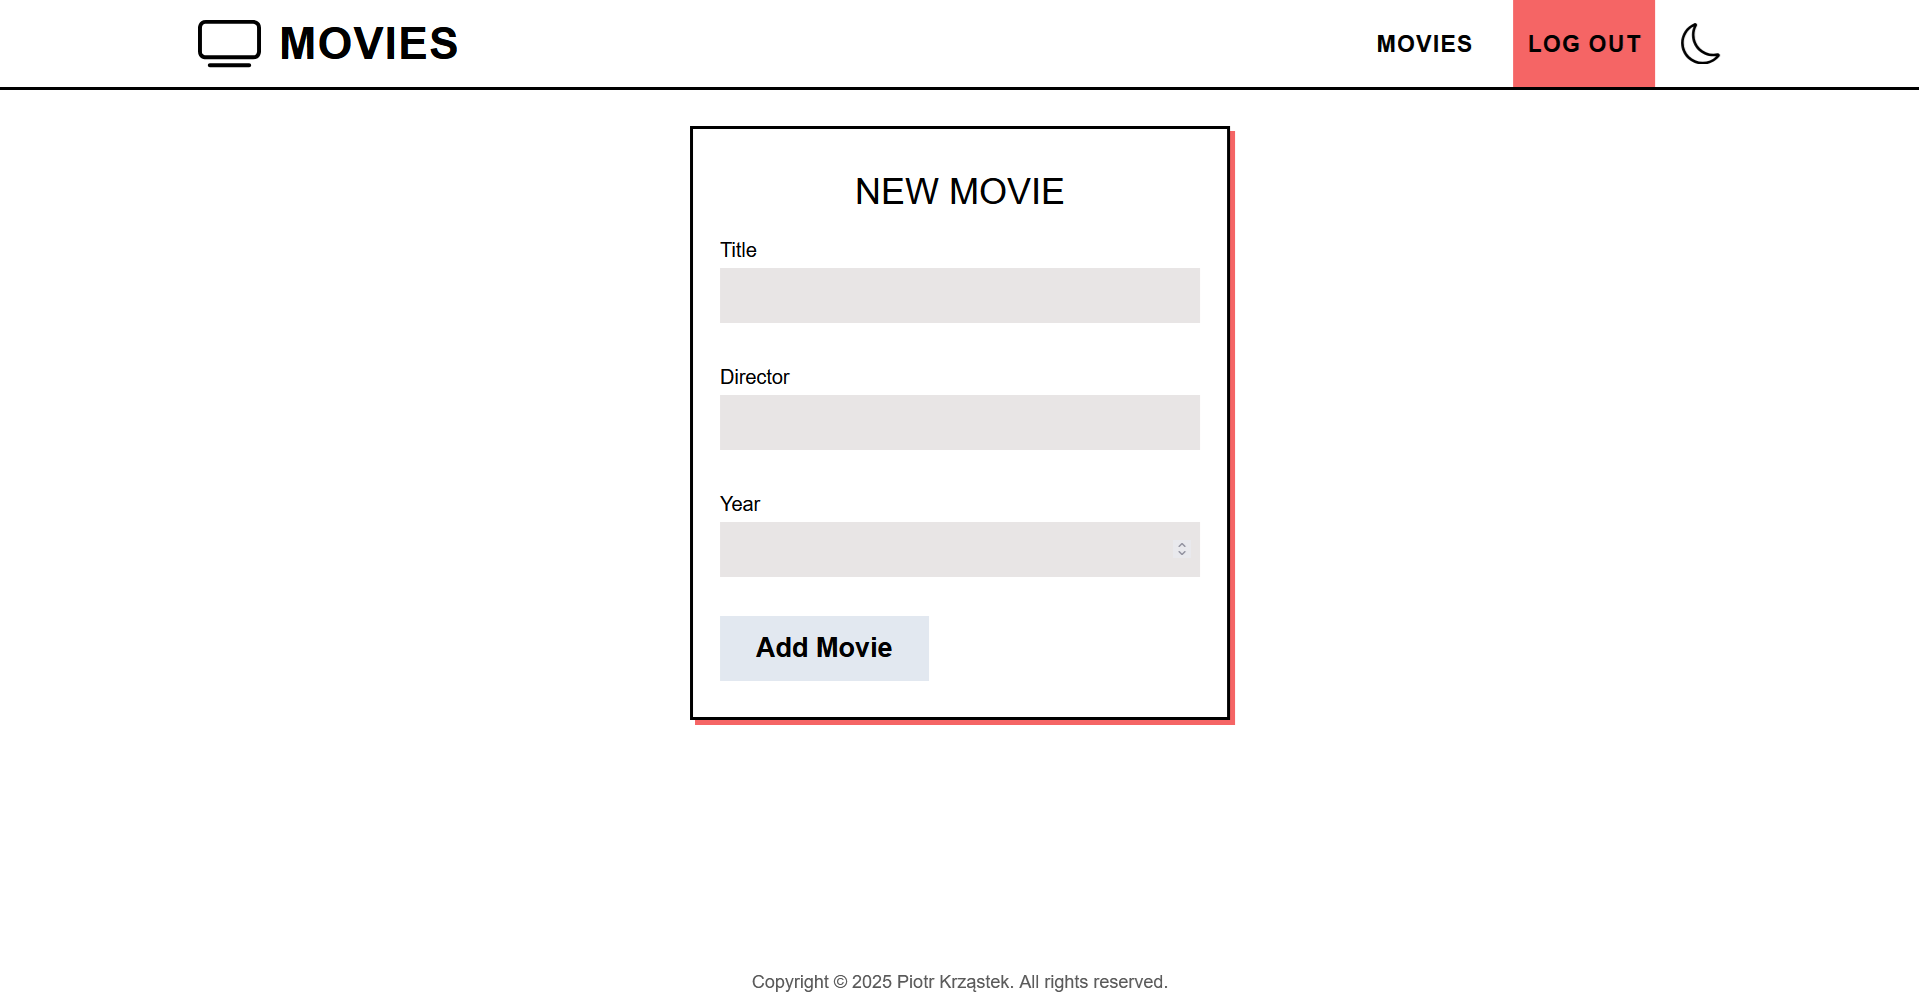Increase Year using the up spinner arrow
This screenshot has width=1919, height=994.
(x=1181, y=545)
